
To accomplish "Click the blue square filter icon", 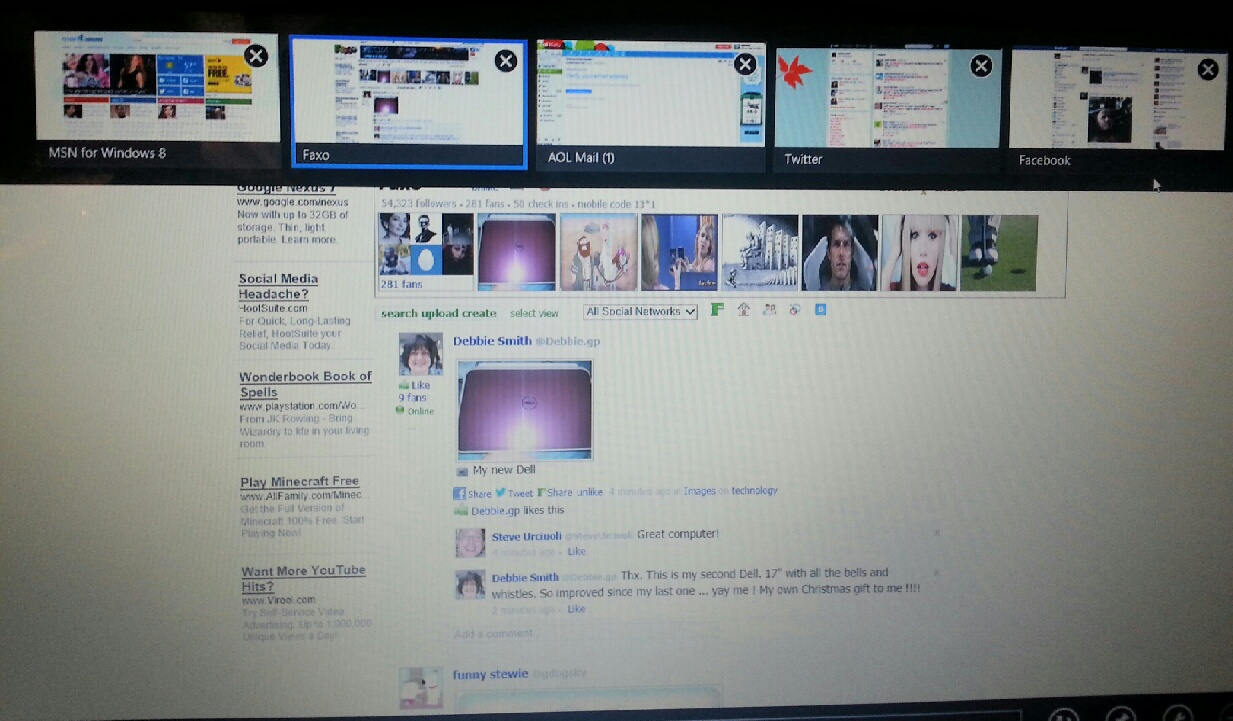I will tap(821, 310).
